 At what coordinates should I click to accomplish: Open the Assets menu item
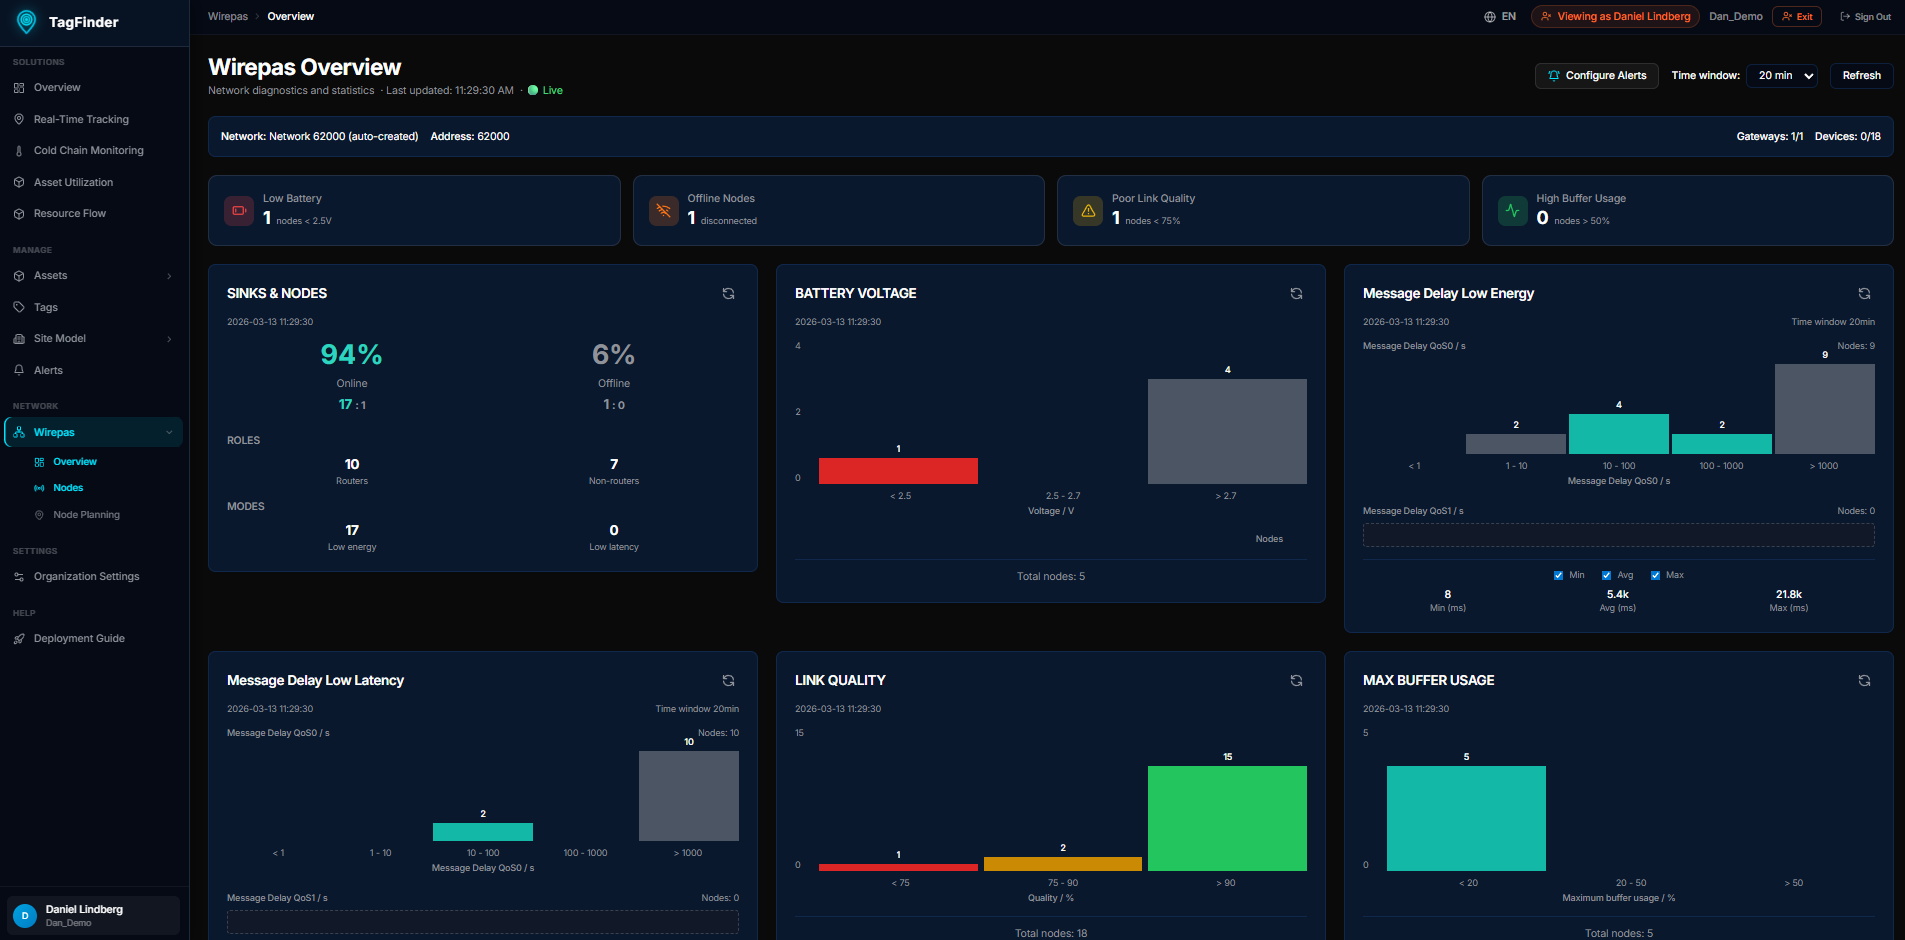93,276
